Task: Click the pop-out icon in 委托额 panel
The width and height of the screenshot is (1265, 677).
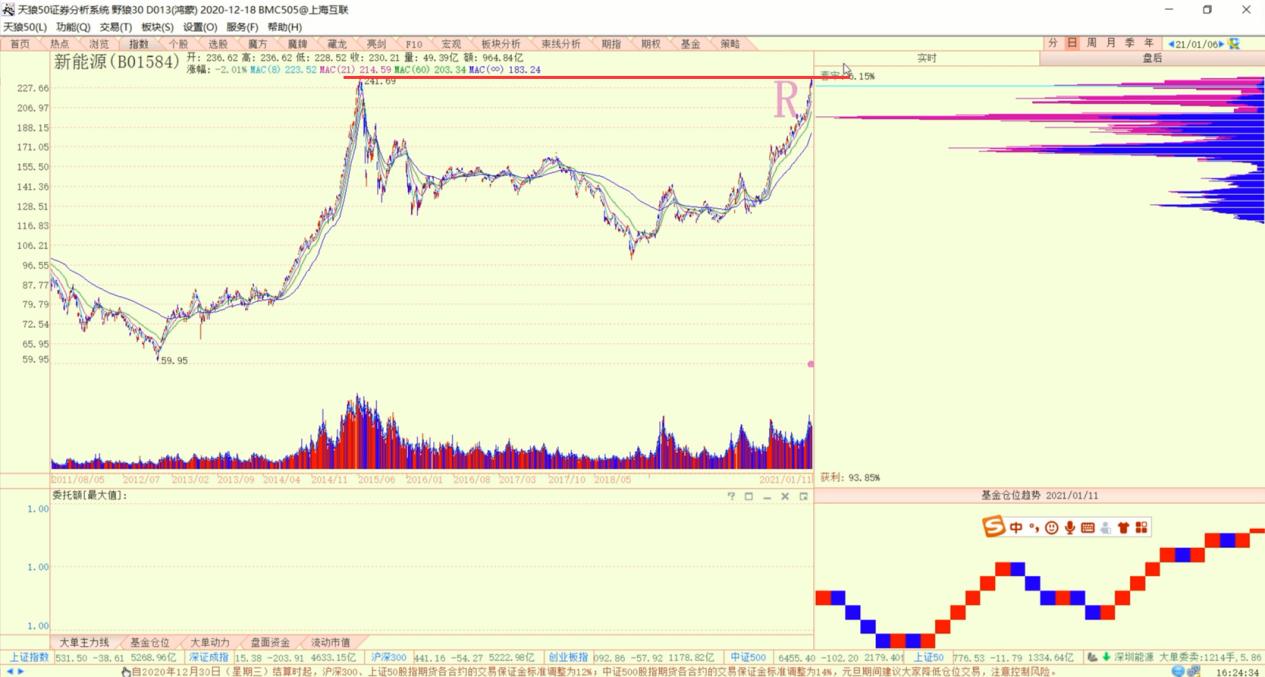Action: [803, 496]
